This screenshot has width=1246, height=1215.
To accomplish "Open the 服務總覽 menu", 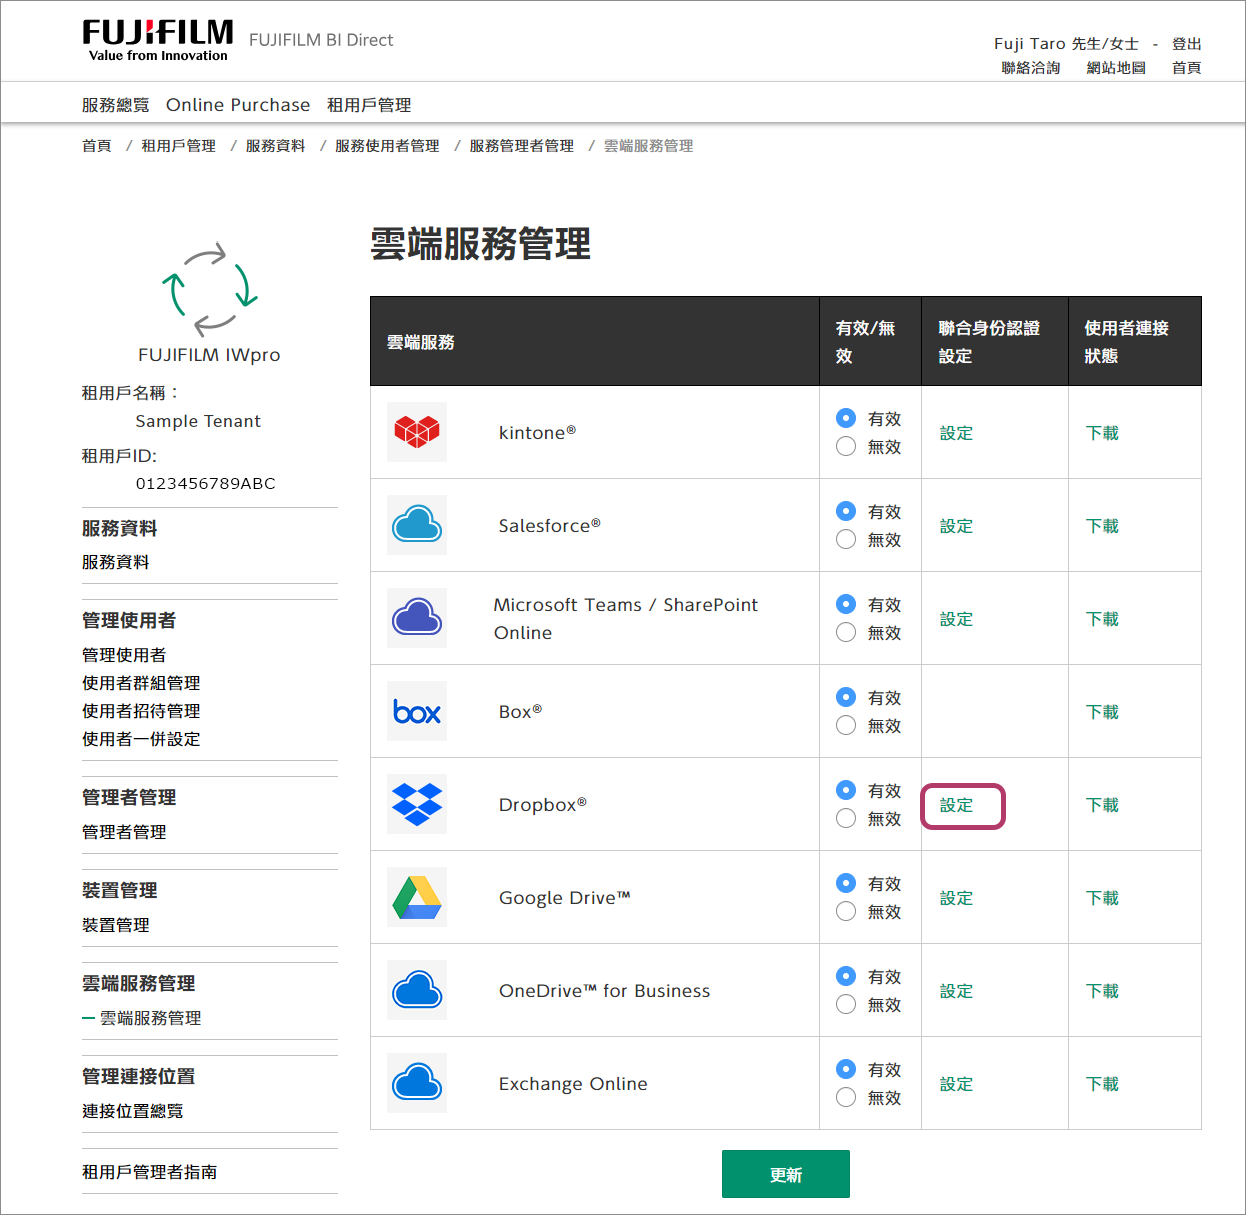I will click(x=116, y=105).
